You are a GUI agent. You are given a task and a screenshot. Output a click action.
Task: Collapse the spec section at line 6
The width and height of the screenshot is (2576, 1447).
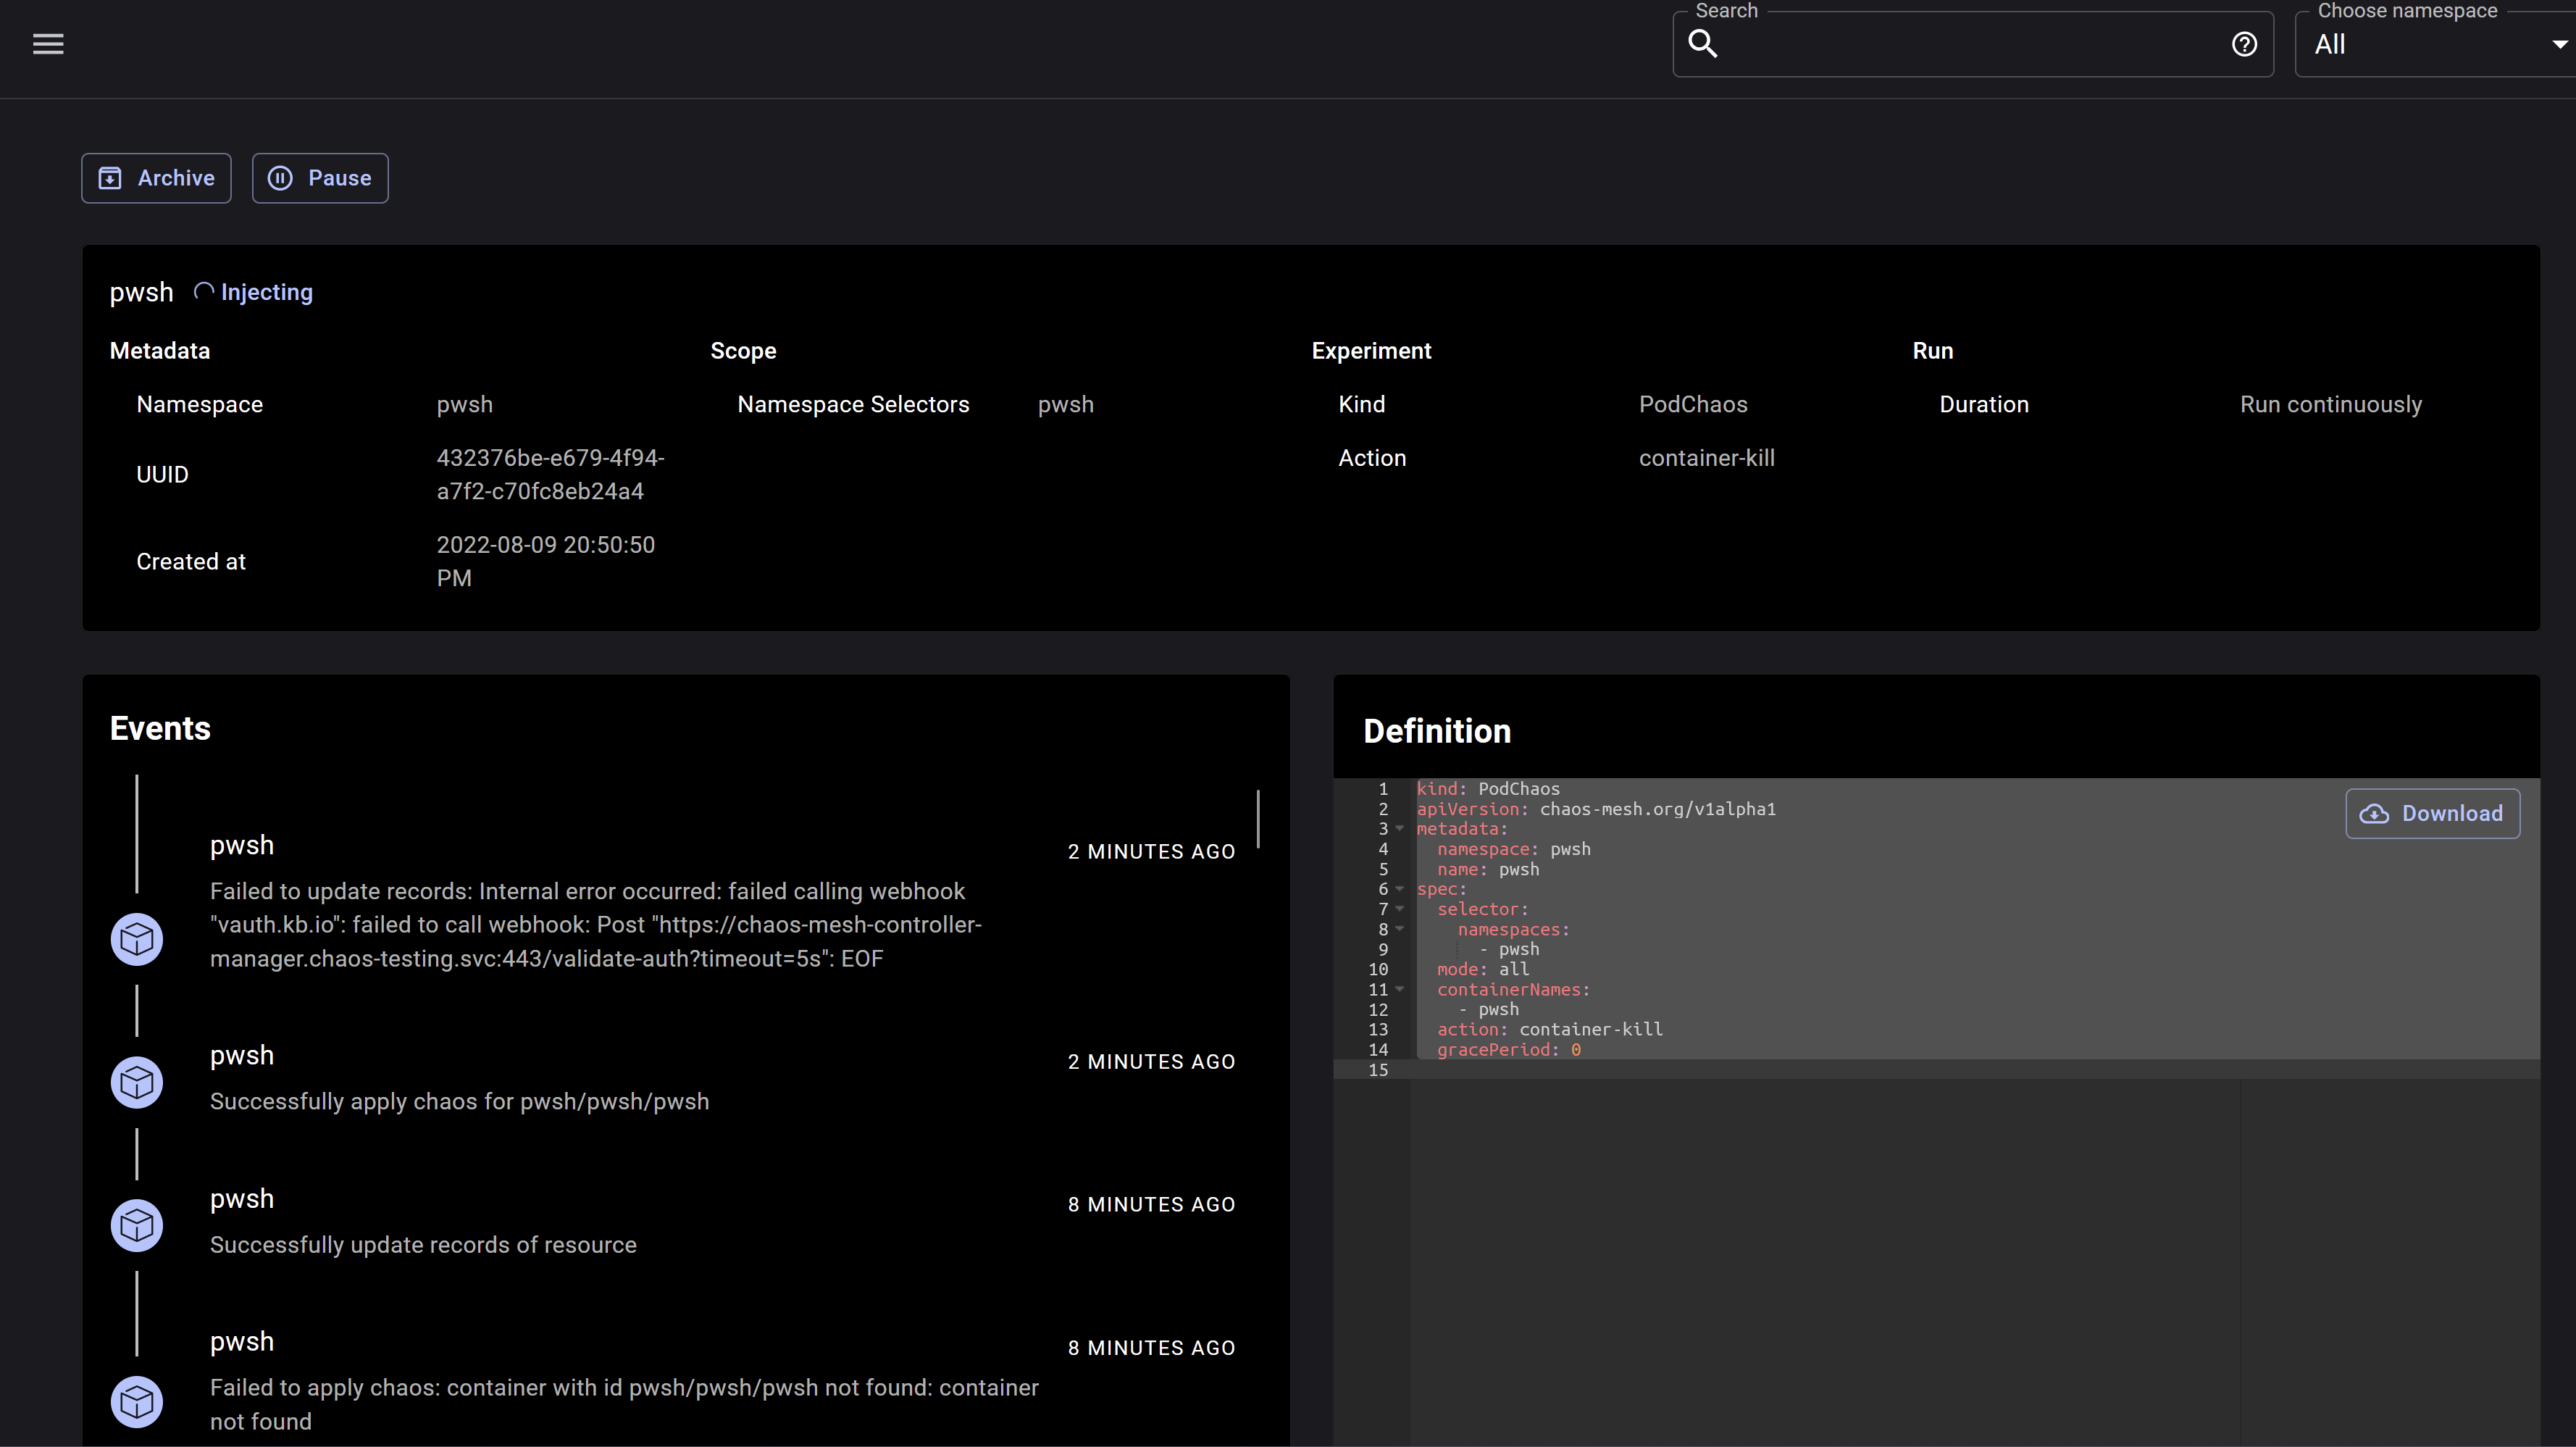click(x=1399, y=889)
